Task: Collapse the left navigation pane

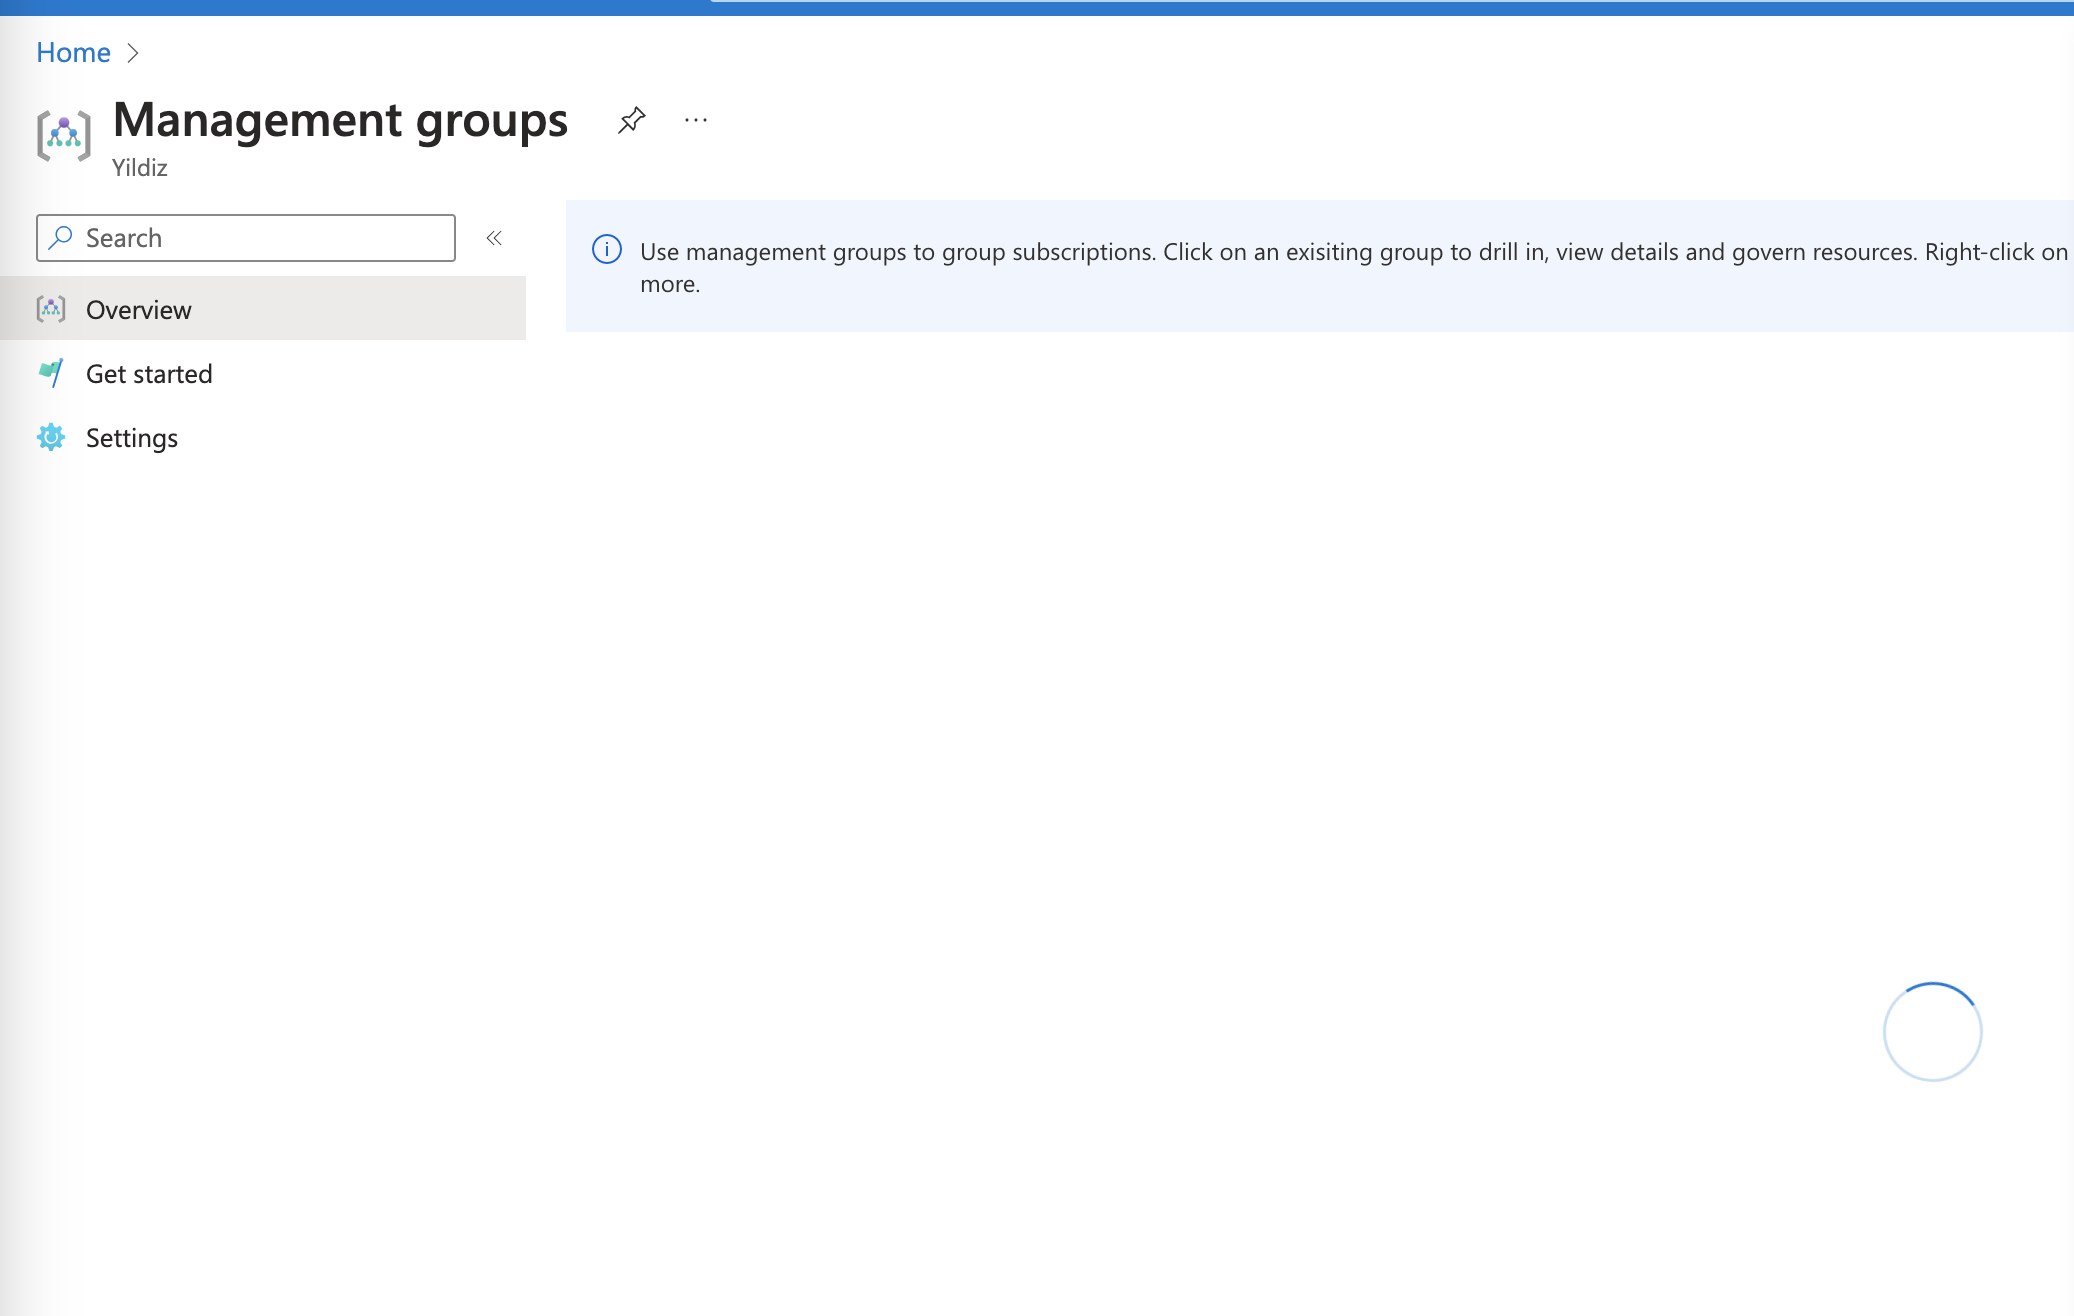Action: click(494, 238)
